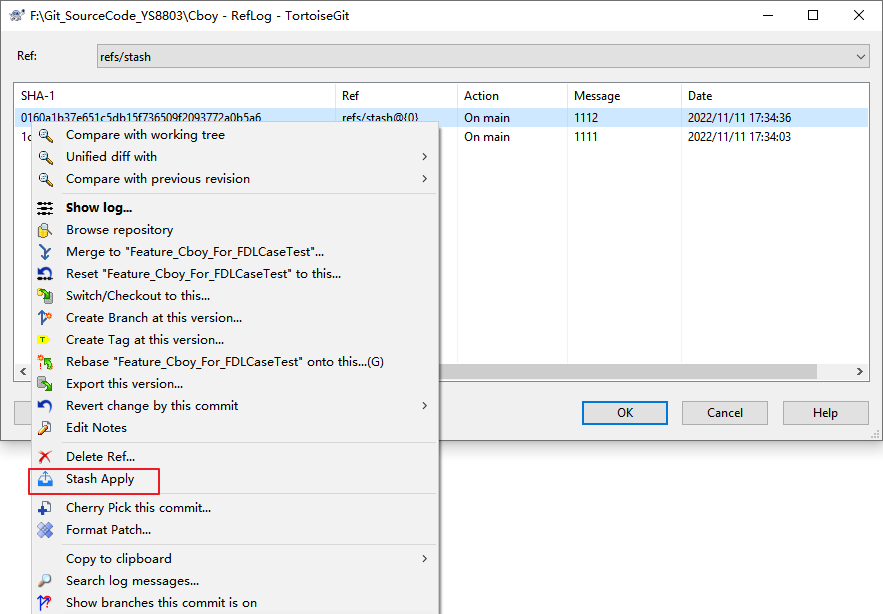This screenshot has width=883, height=614.
Task: Click the yellow Create Tag icon
Action: (44, 340)
